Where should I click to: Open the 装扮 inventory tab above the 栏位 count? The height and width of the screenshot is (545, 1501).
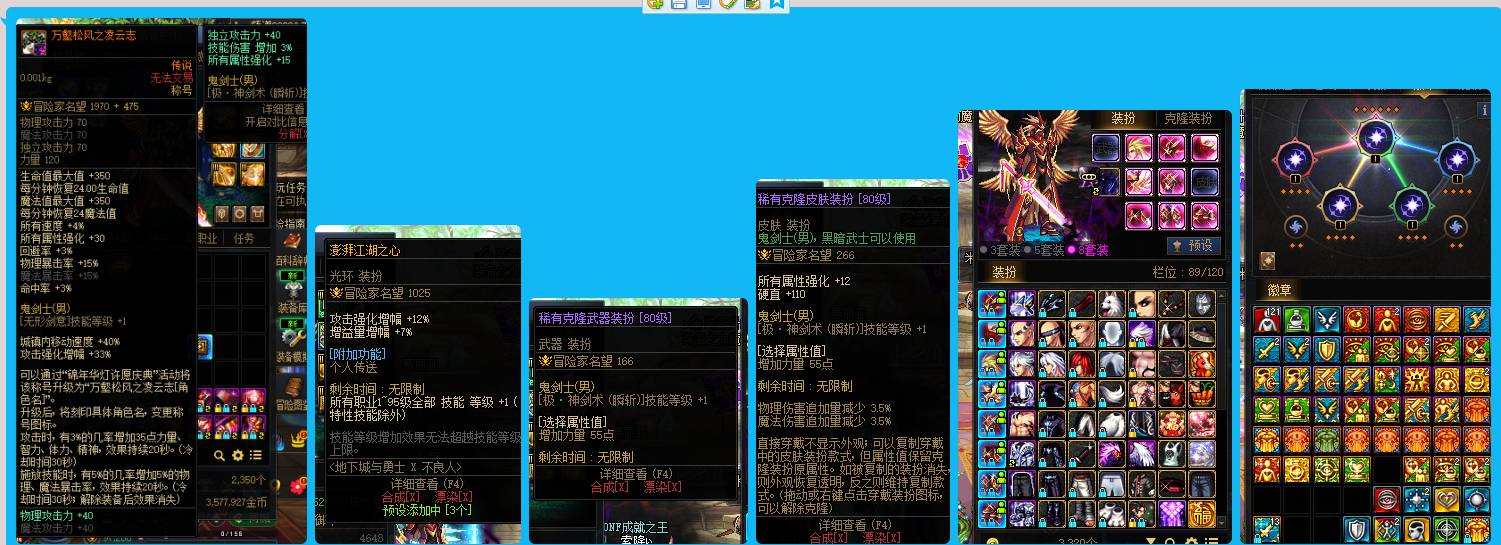tap(1003, 272)
